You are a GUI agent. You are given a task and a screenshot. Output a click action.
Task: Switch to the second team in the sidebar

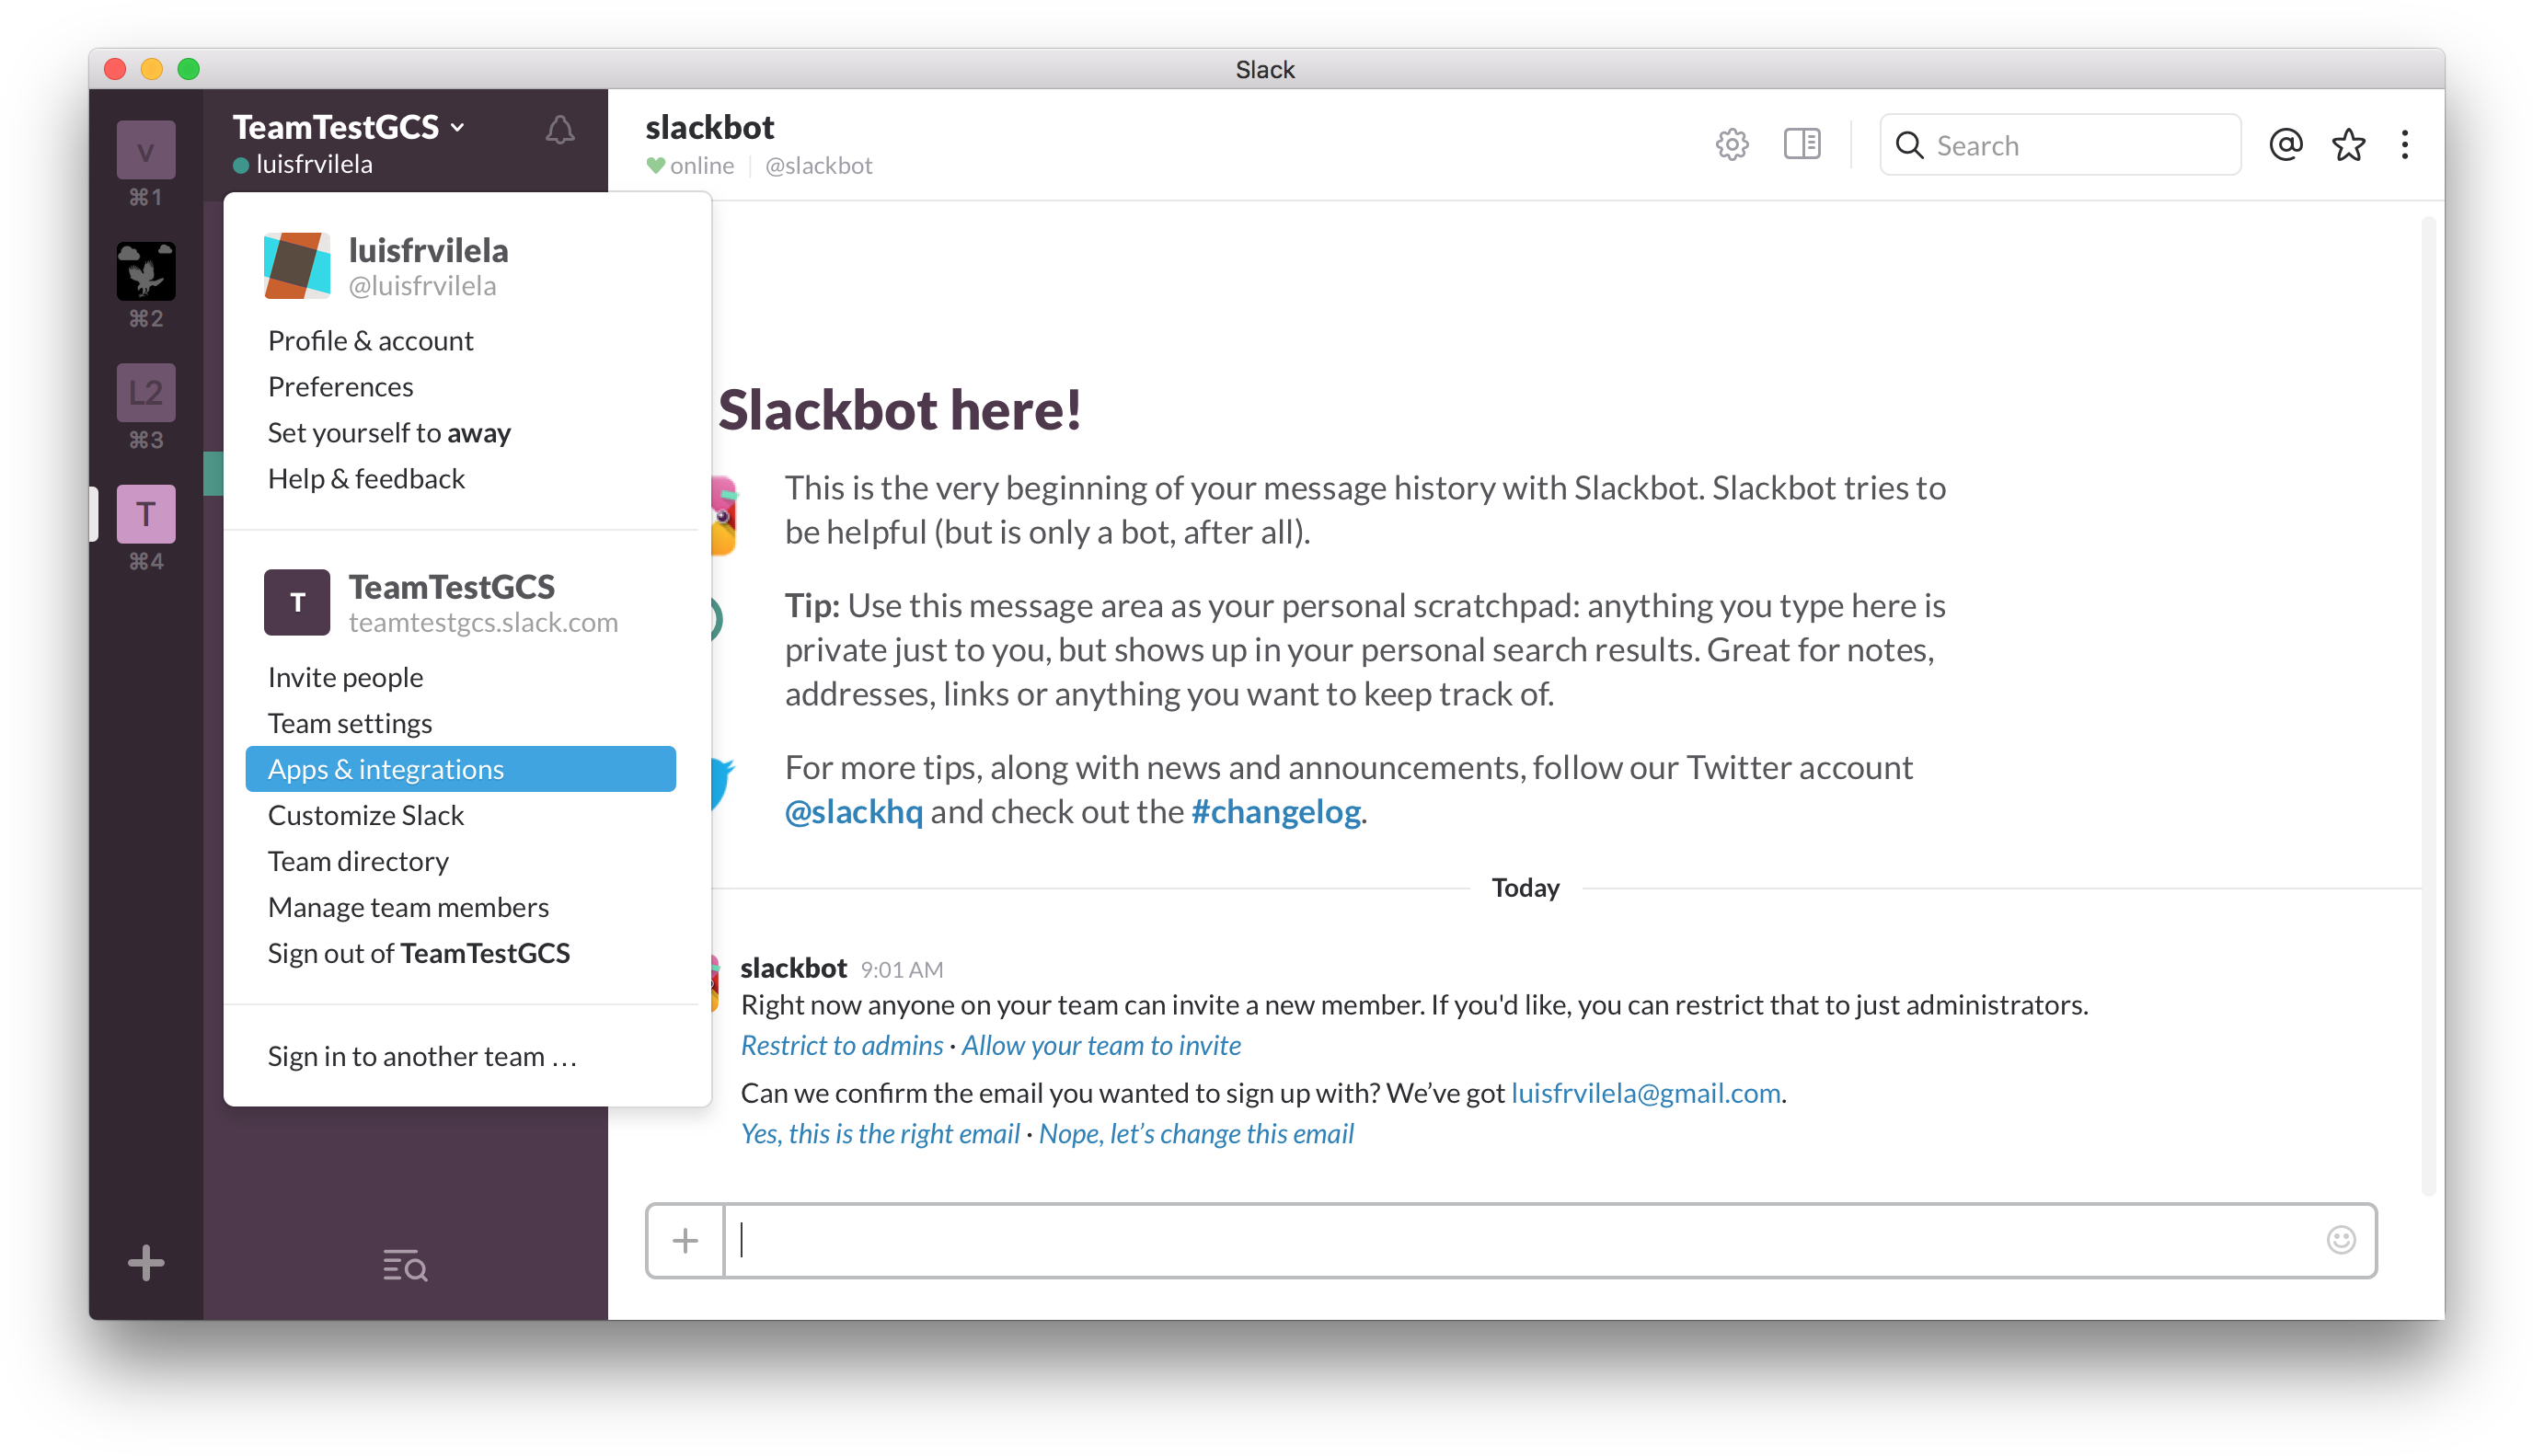pos(145,270)
